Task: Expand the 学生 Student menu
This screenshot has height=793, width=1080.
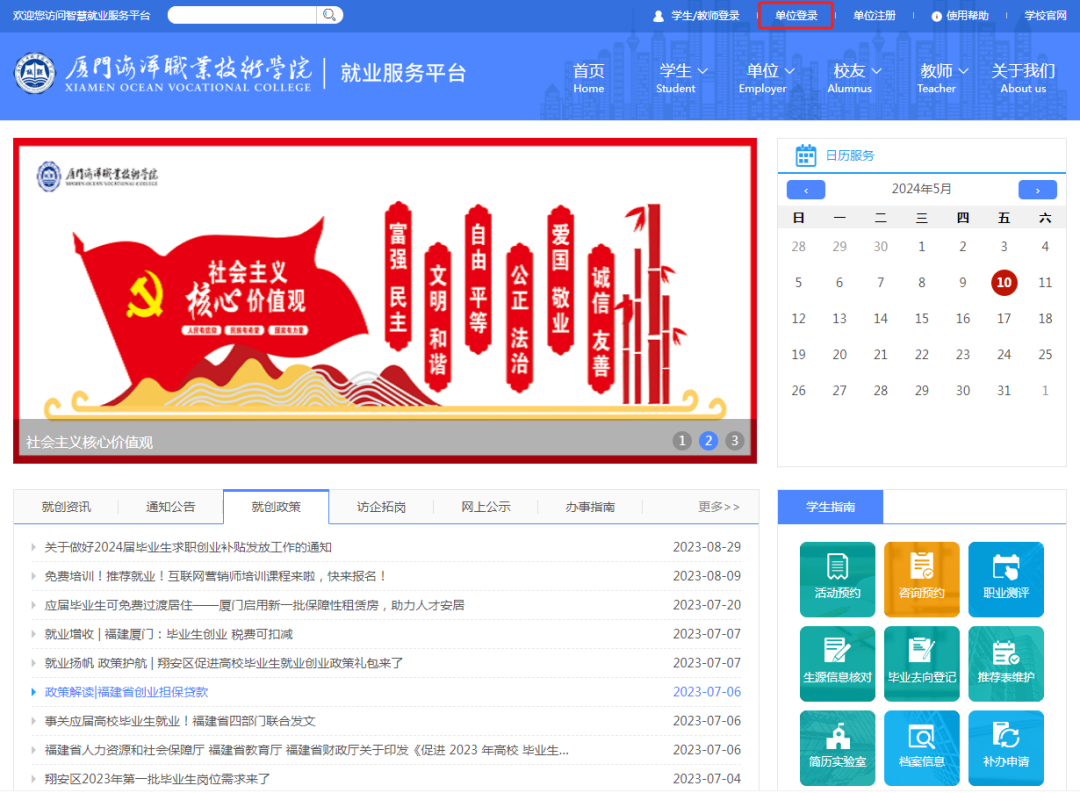Action: point(683,78)
